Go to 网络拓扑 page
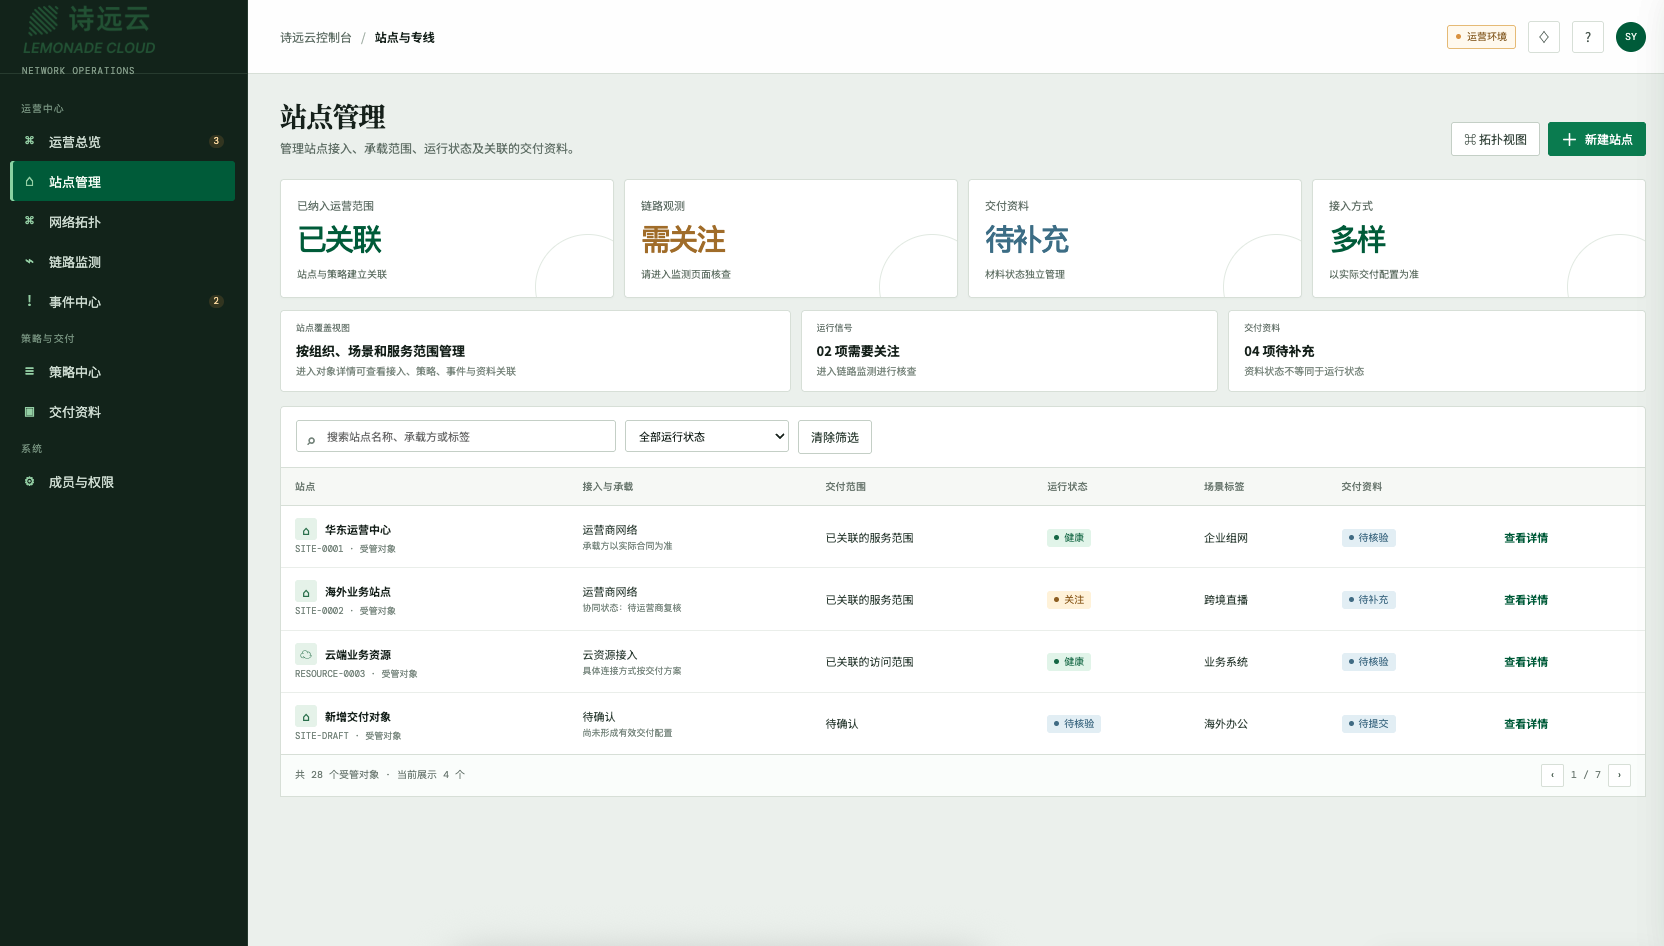The image size is (1664, 946). [123, 222]
